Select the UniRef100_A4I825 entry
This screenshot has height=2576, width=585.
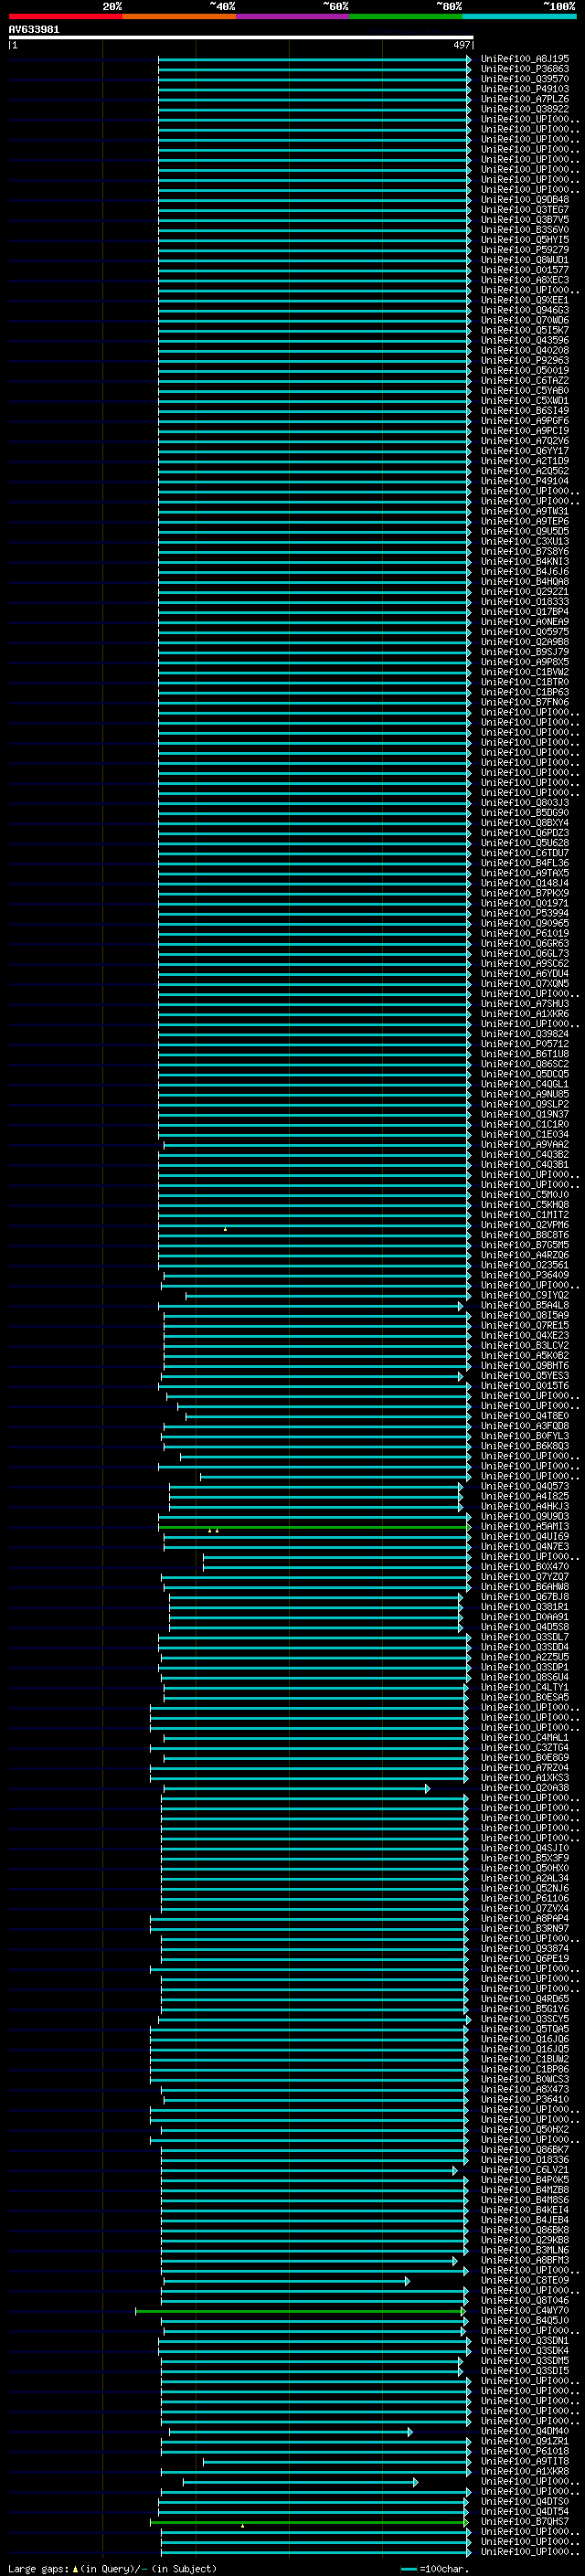pyautogui.click(x=524, y=1496)
